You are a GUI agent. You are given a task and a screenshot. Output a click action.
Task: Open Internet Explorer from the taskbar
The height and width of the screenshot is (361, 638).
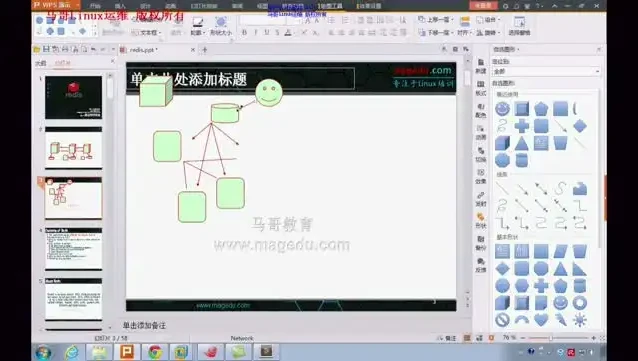tap(72, 352)
